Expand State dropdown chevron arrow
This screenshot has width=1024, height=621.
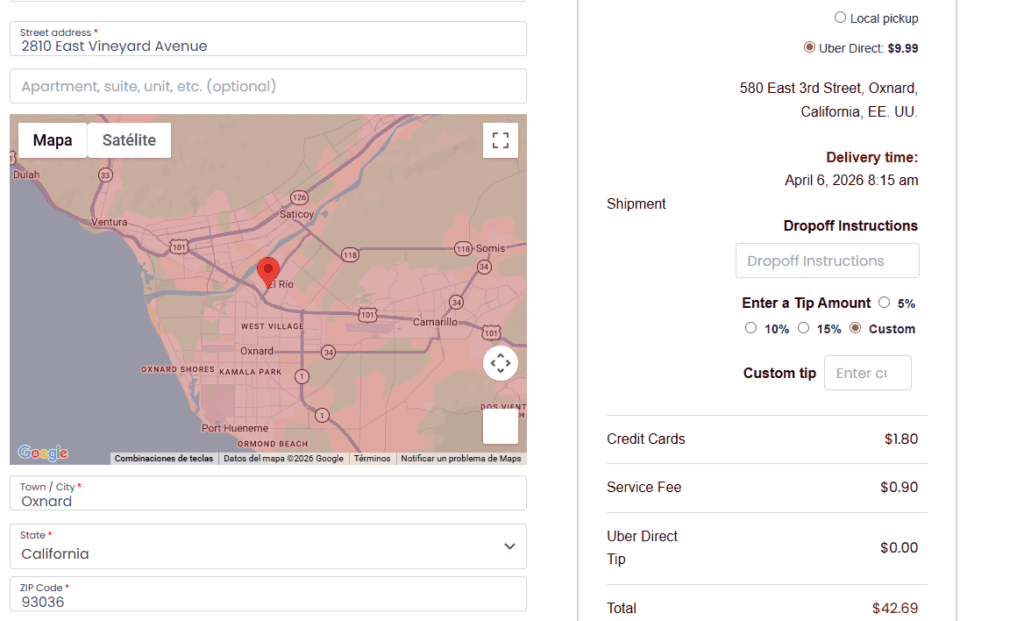509,547
